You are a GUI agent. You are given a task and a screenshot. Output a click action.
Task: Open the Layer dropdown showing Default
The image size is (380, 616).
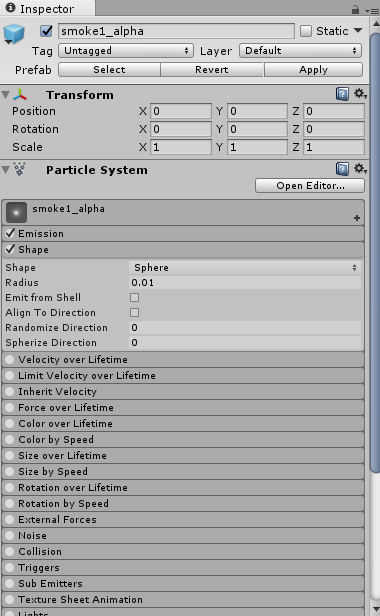300,51
